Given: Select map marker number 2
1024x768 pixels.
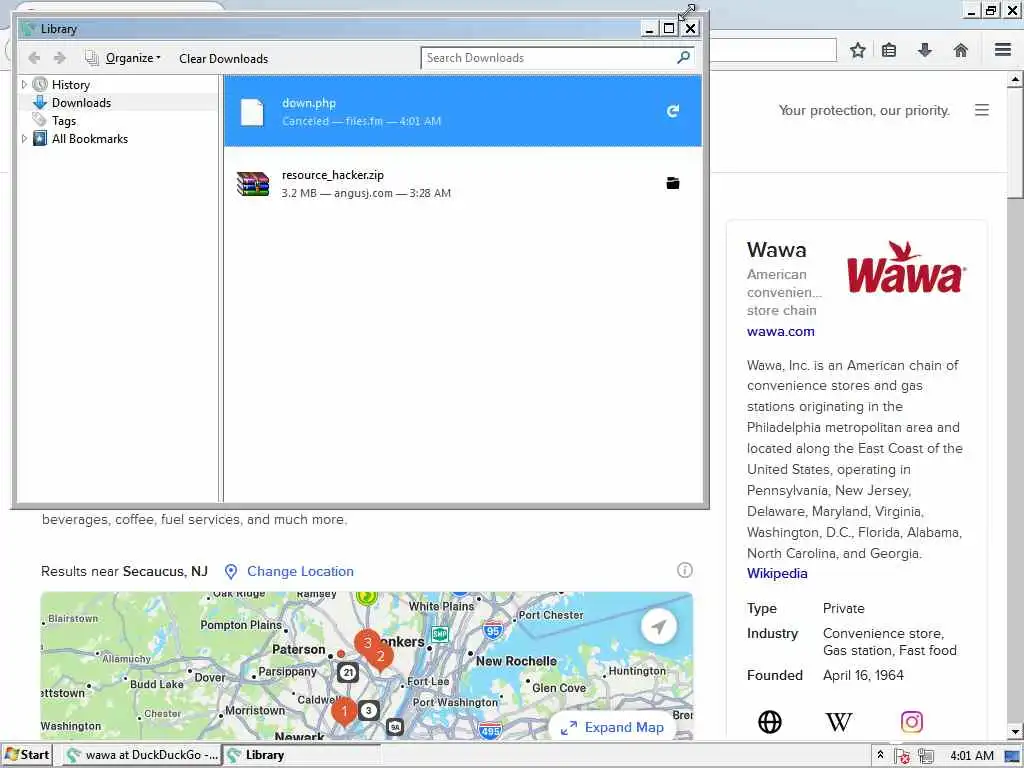Looking at the screenshot, I should [381, 657].
